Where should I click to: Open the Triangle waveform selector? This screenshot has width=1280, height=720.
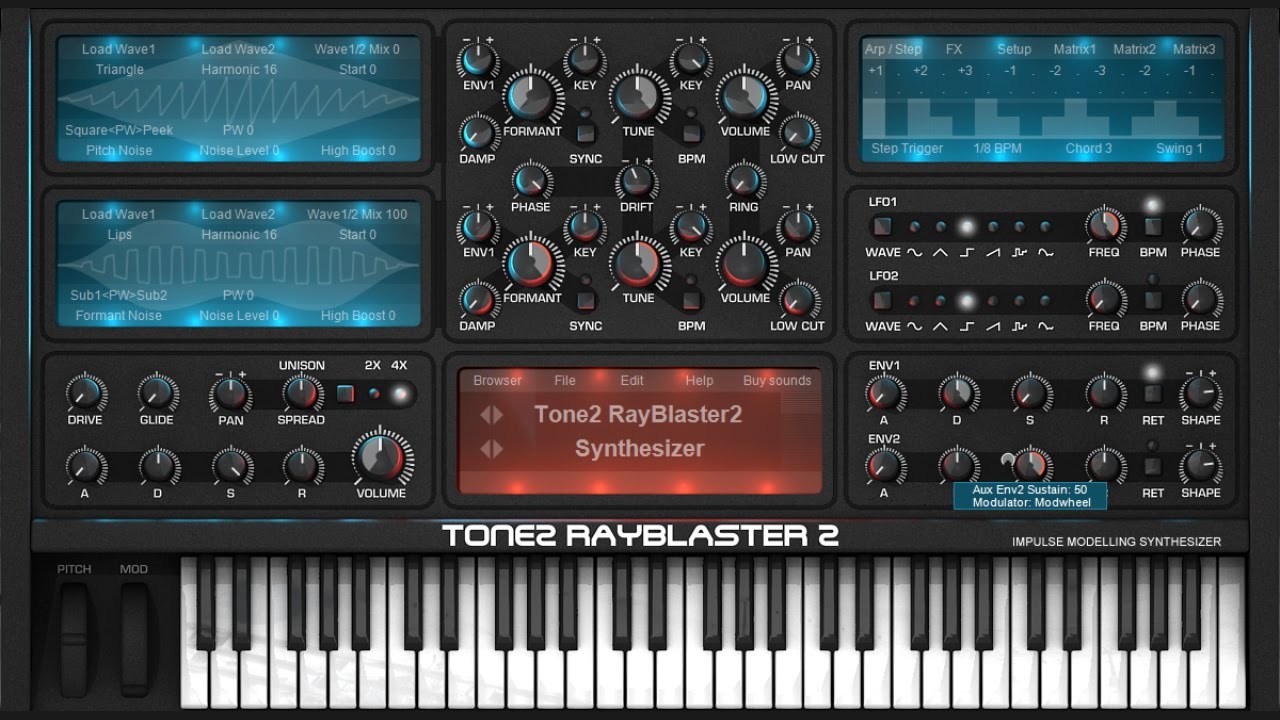click(119, 70)
